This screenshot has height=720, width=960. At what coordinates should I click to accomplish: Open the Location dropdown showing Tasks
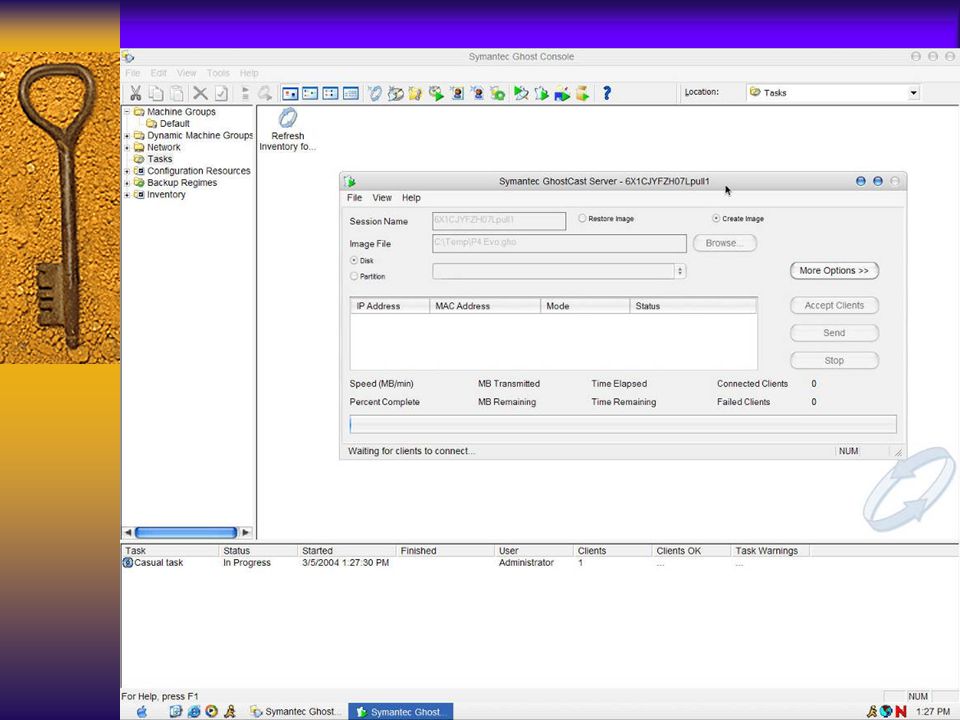pyautogui.click(x=913, y=93)
